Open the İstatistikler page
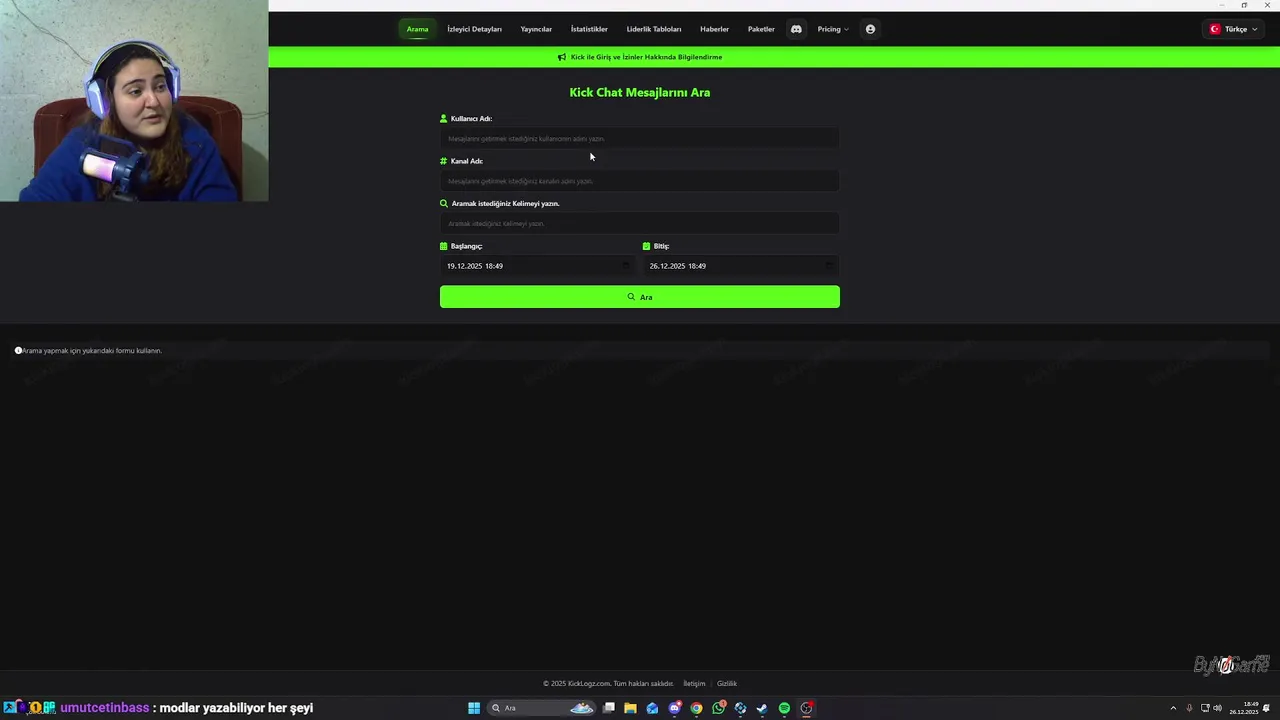The height and width of the screenshot is (720, 1280). pyautogui.click(x=589, y=29)
